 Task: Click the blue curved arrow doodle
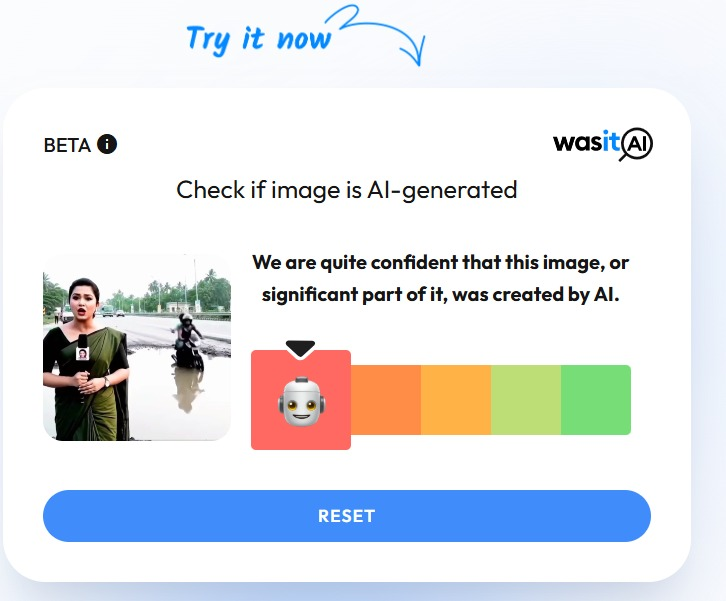click(376, 35)
